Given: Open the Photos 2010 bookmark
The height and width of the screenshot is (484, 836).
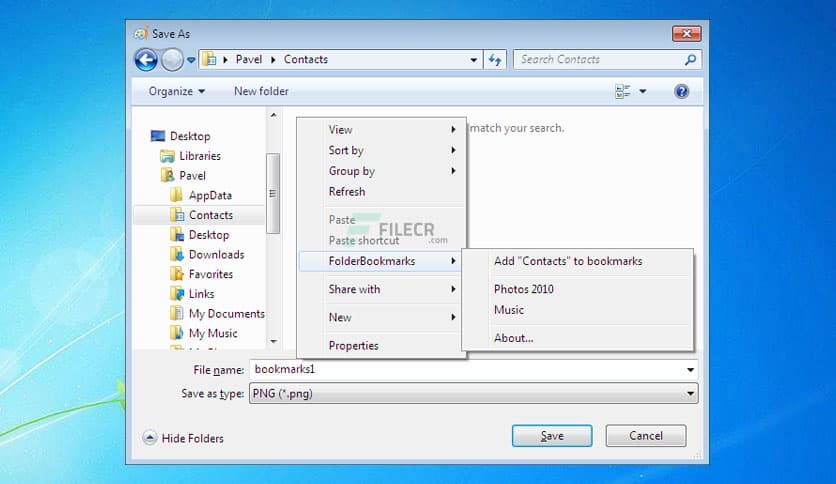Looking at the screenshot, I should pyautogui.click(x=578, y=289).
